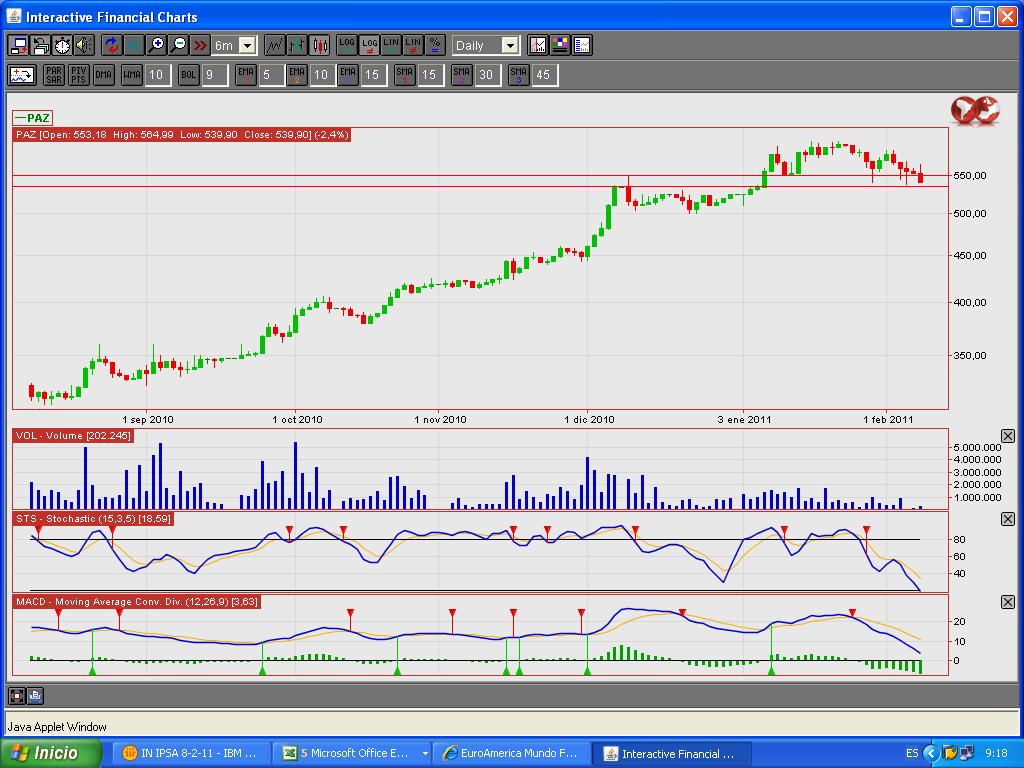Open the 6m time range dropdown
This screenshot has width=1024, height=768.
point(247,46)
